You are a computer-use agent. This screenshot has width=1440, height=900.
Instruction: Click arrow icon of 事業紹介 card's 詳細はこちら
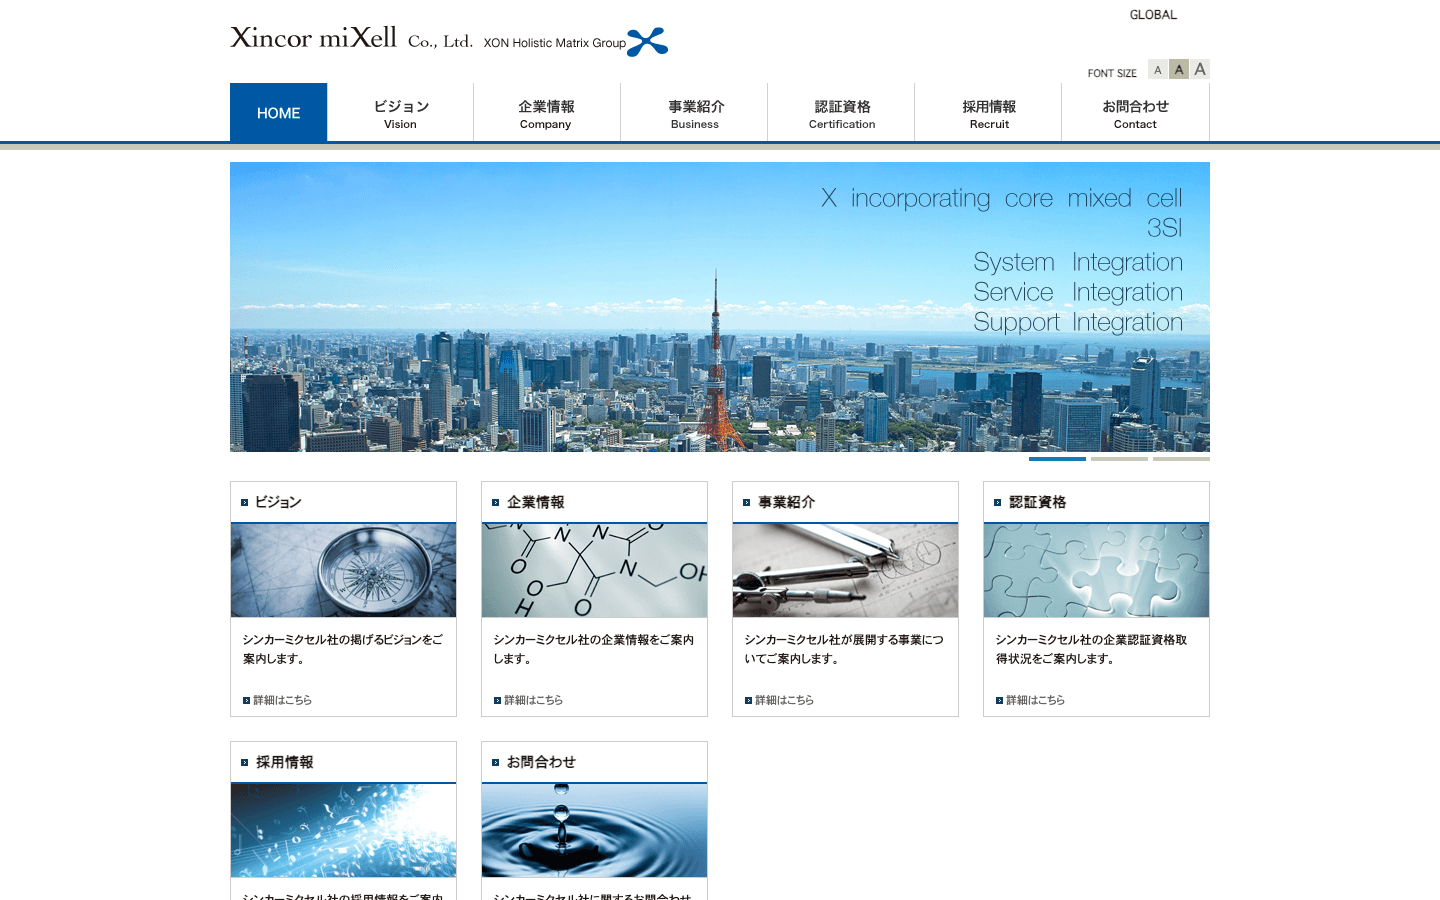point(748,700)
